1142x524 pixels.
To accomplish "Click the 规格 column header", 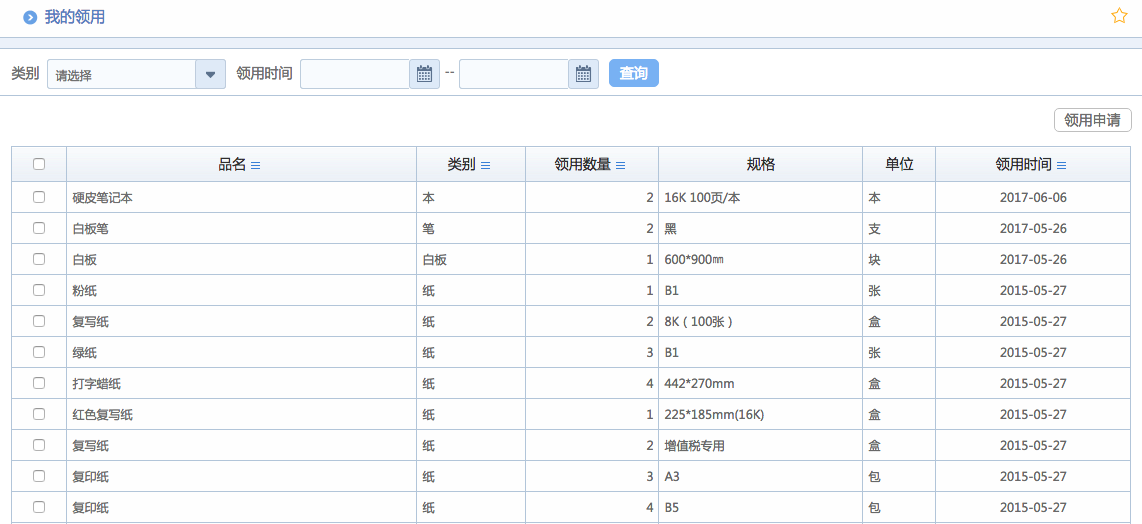I will (x=760, y=165).
